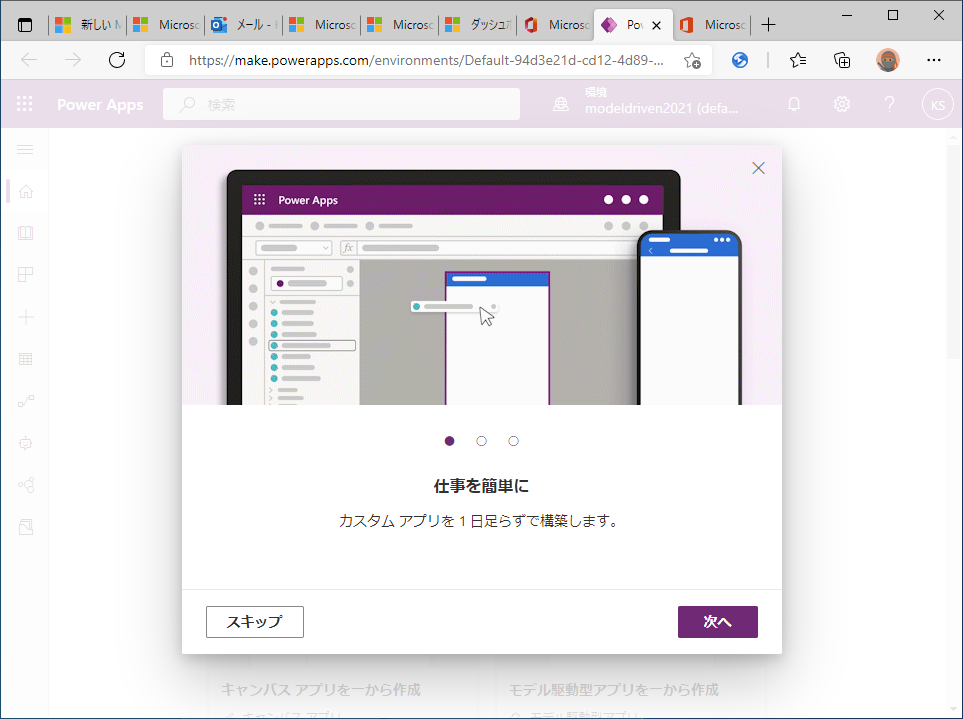Switch to the 新しい tab
The width and height of the screenshot is (963, 719).
[x=87, y=25]
